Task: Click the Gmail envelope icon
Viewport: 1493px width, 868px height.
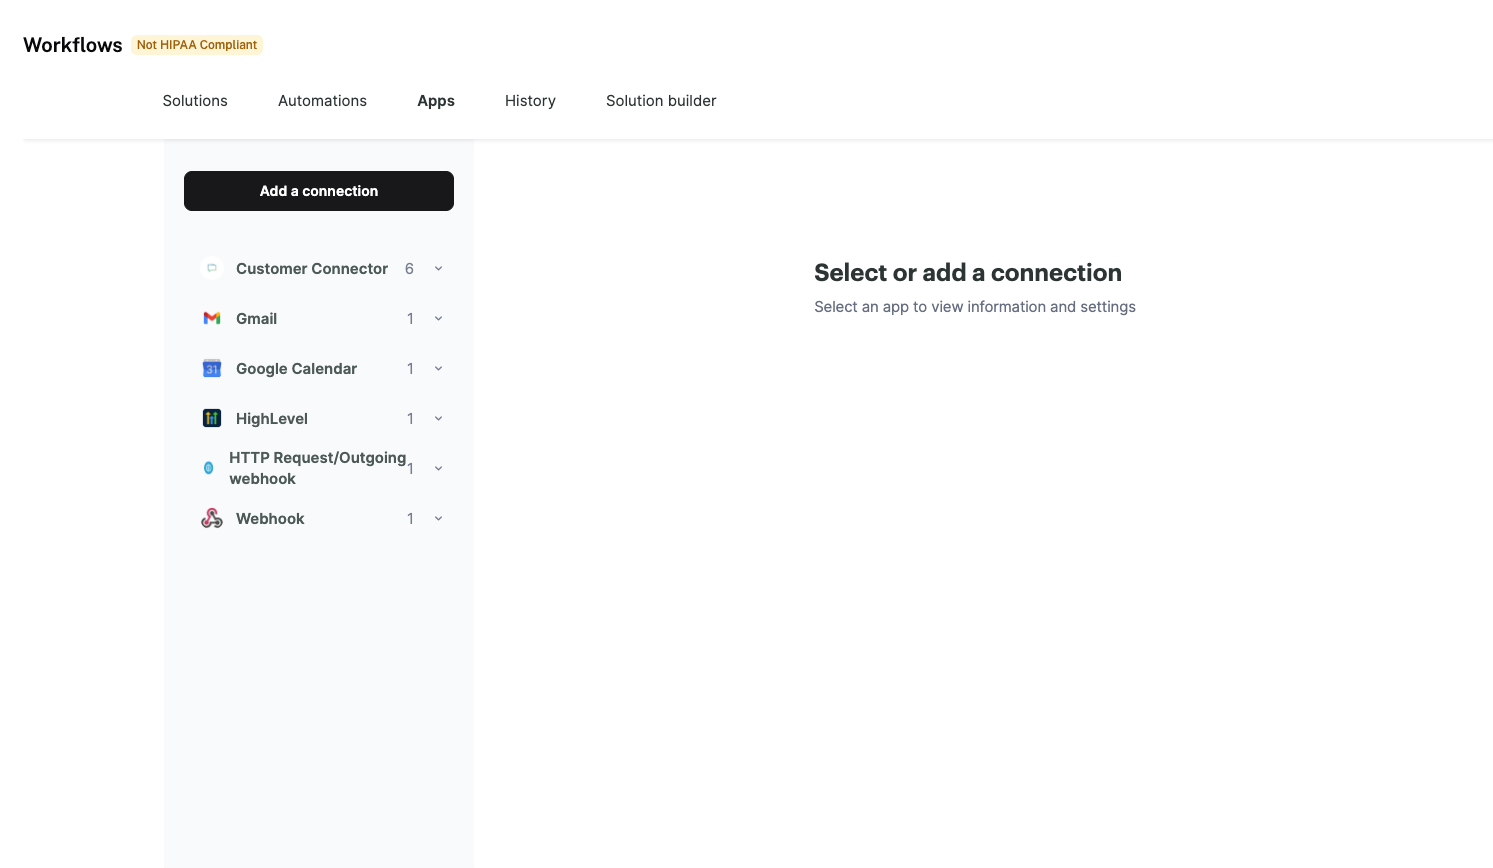Action: click(212, 318)
